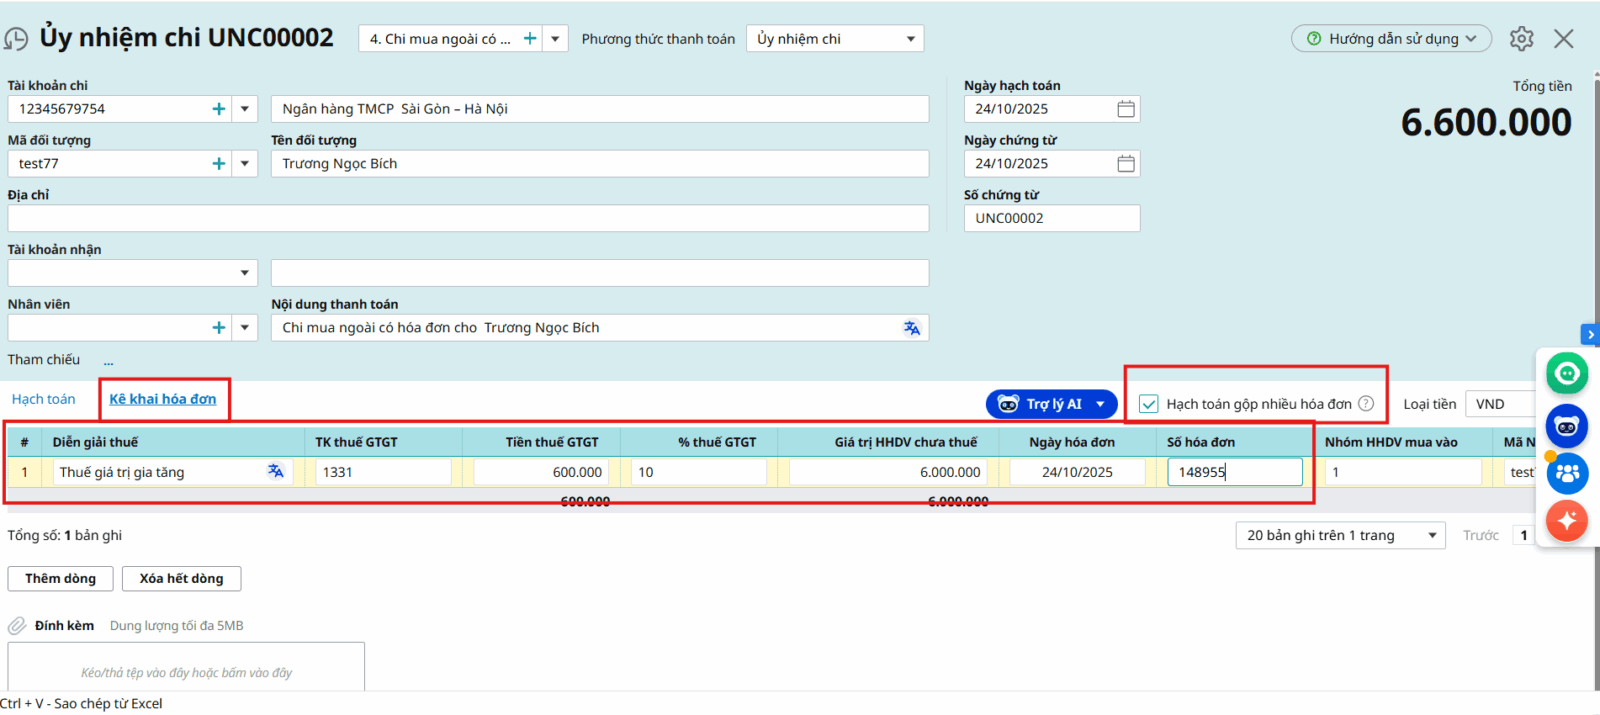This screenshot has height=715, width=1600.
Task: Open the settings gear icon
Action: pyautogui.click(x=1521, y=39)
